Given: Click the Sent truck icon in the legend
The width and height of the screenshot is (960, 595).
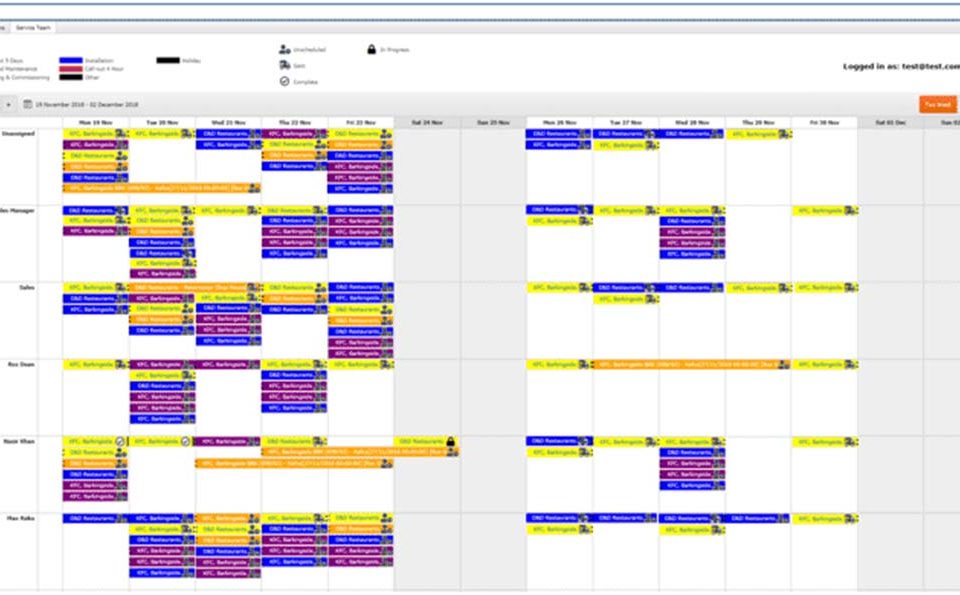Looking at the screenshot, I should 285,65.
